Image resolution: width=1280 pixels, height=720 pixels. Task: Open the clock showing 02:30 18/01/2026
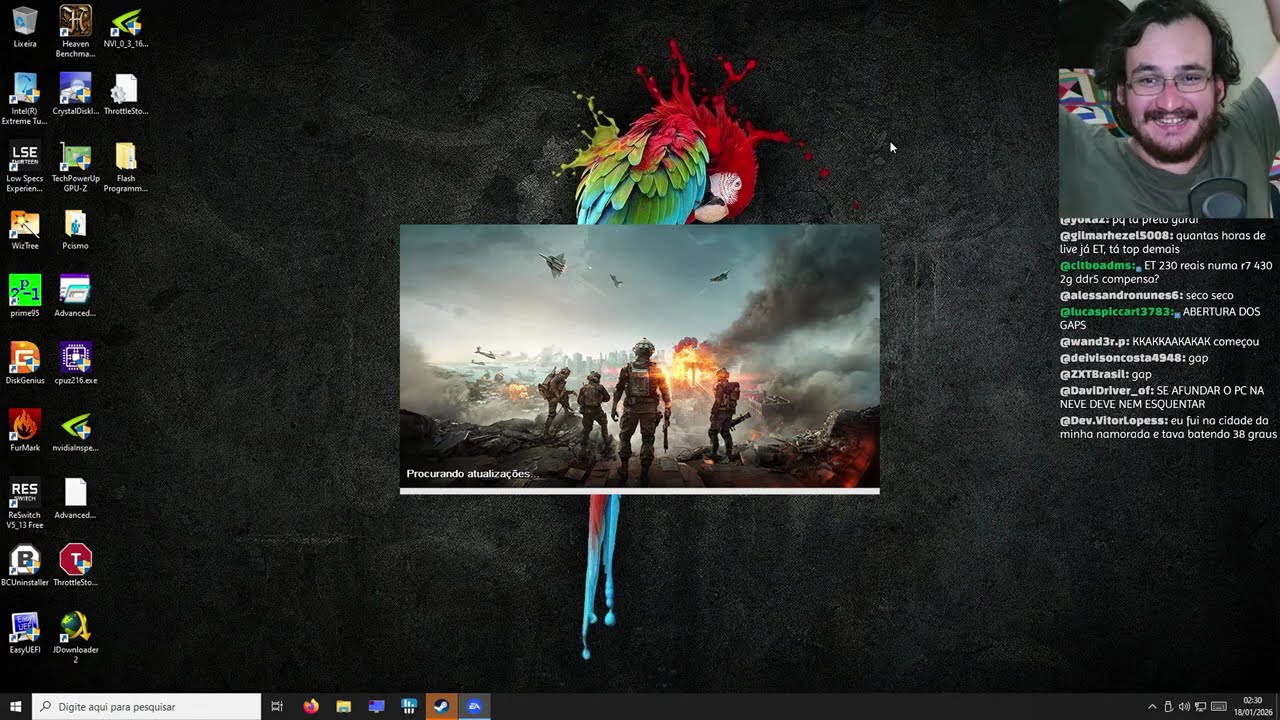coord(1252,706)
